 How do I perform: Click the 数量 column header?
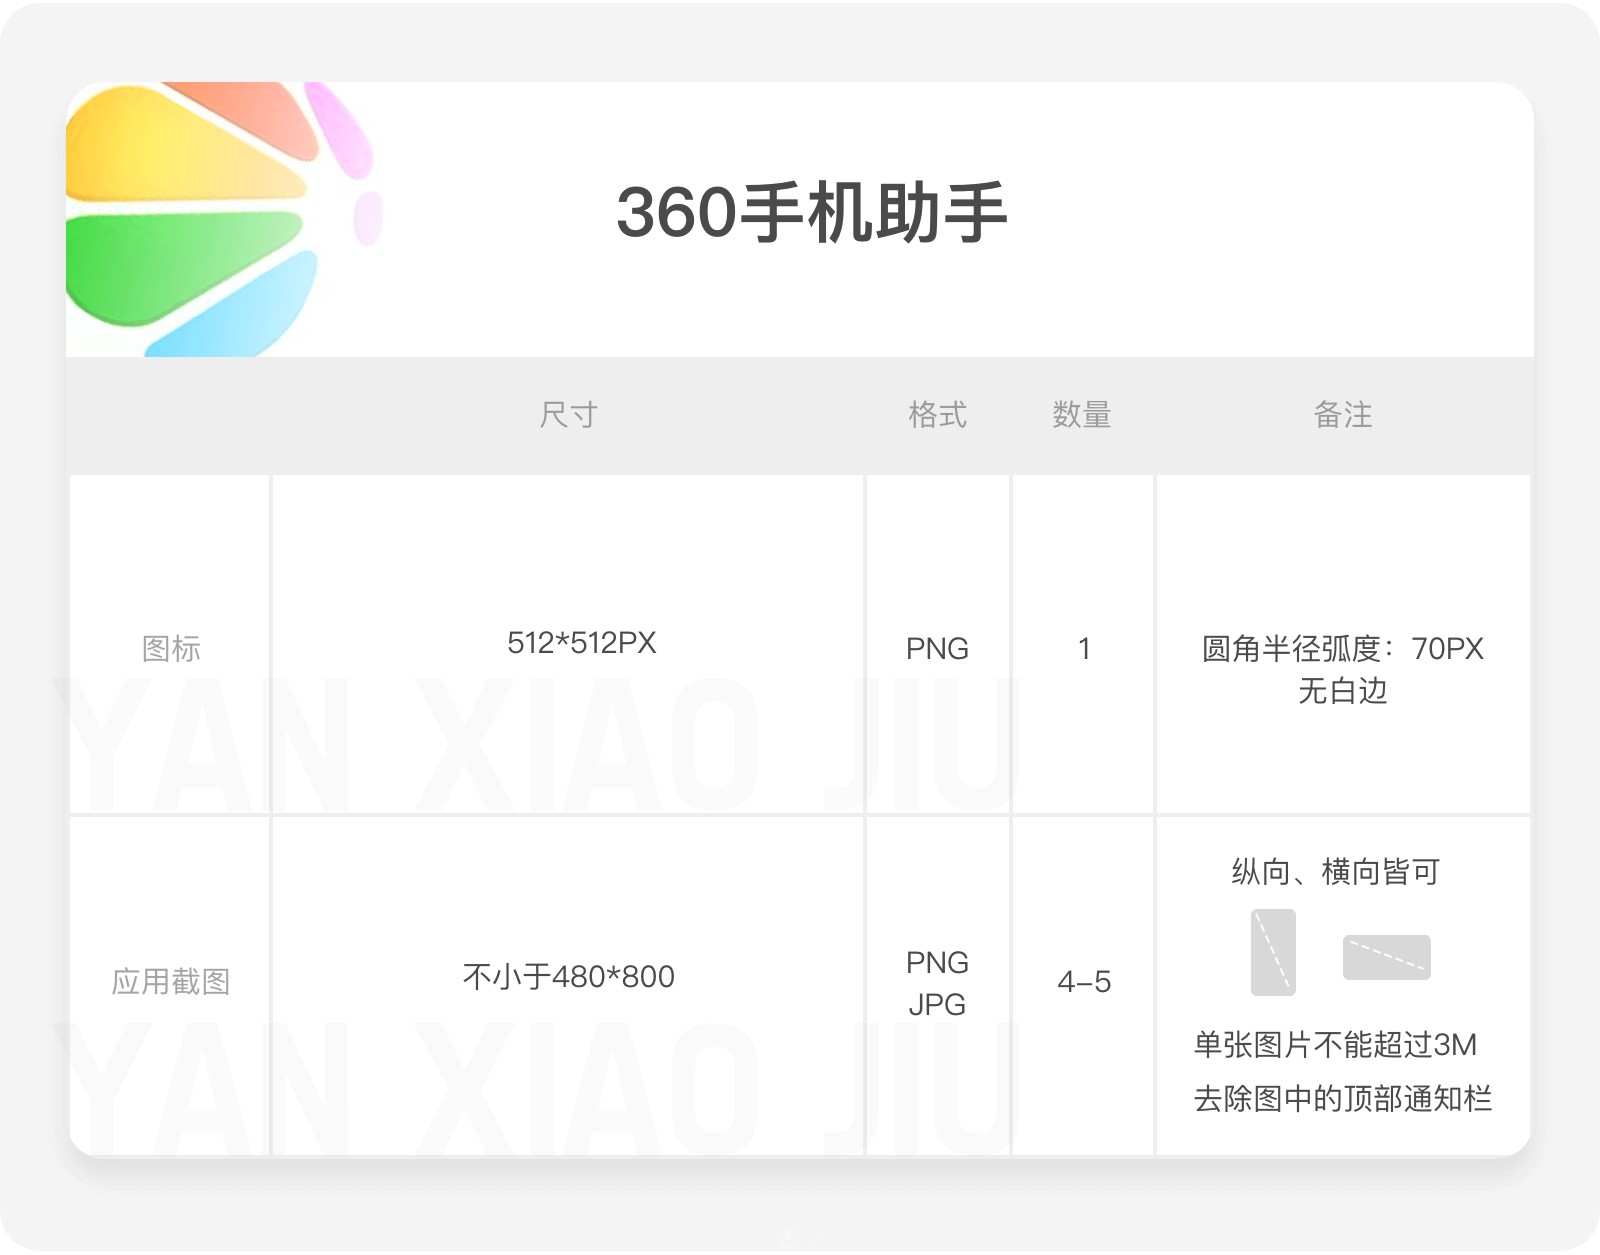click(x=1082, y=415)
